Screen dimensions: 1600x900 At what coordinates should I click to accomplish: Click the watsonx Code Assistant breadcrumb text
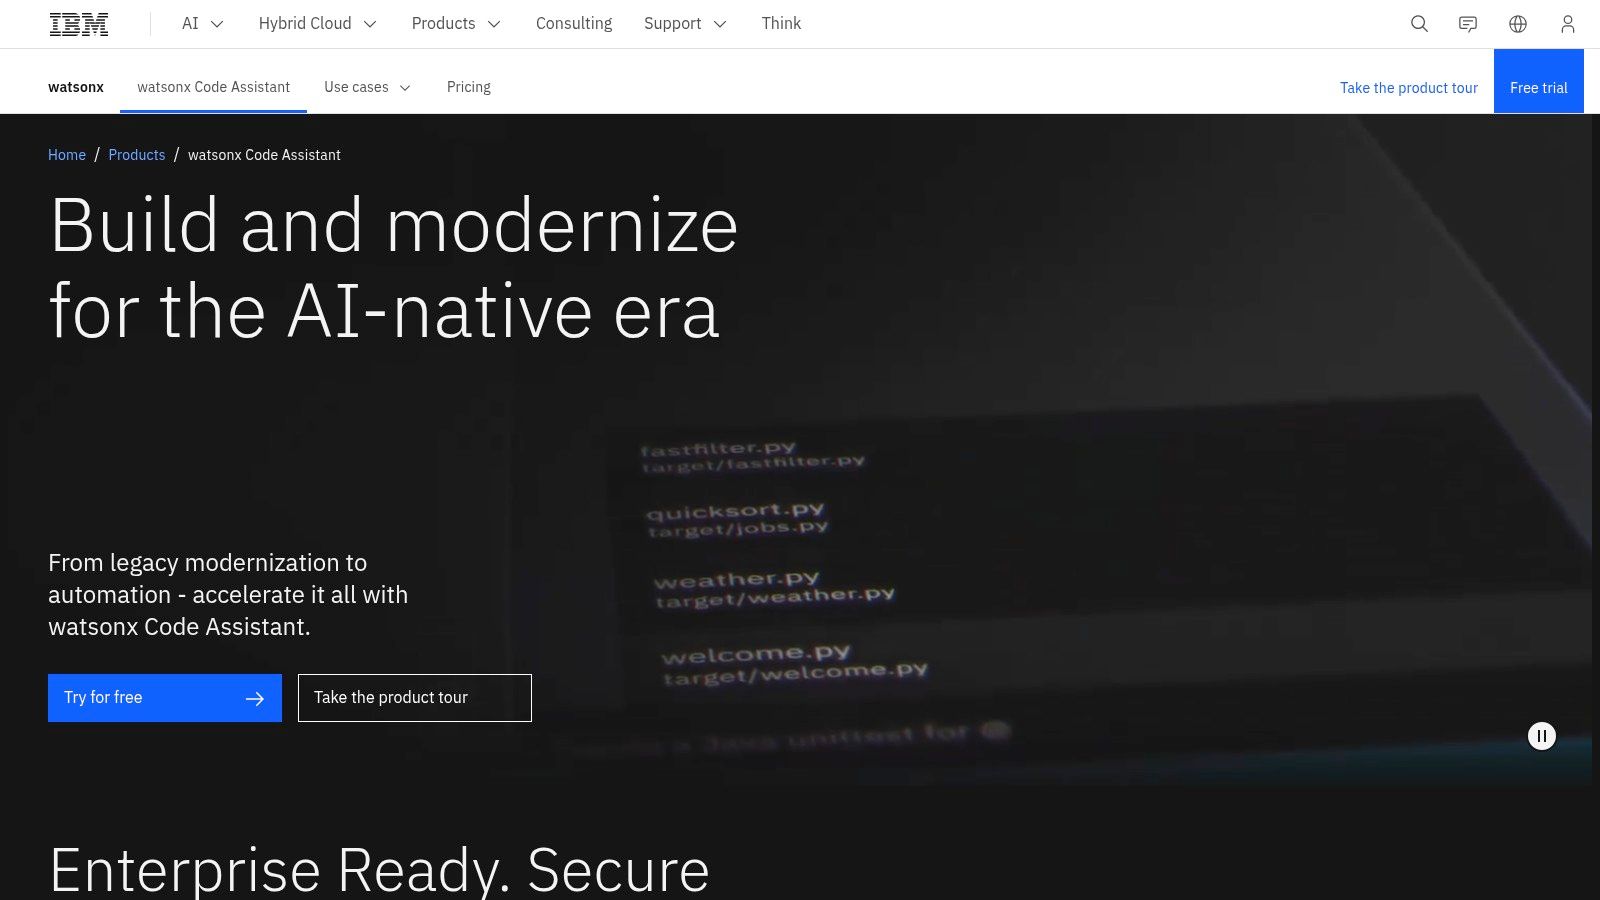click(x=264, y=155)
